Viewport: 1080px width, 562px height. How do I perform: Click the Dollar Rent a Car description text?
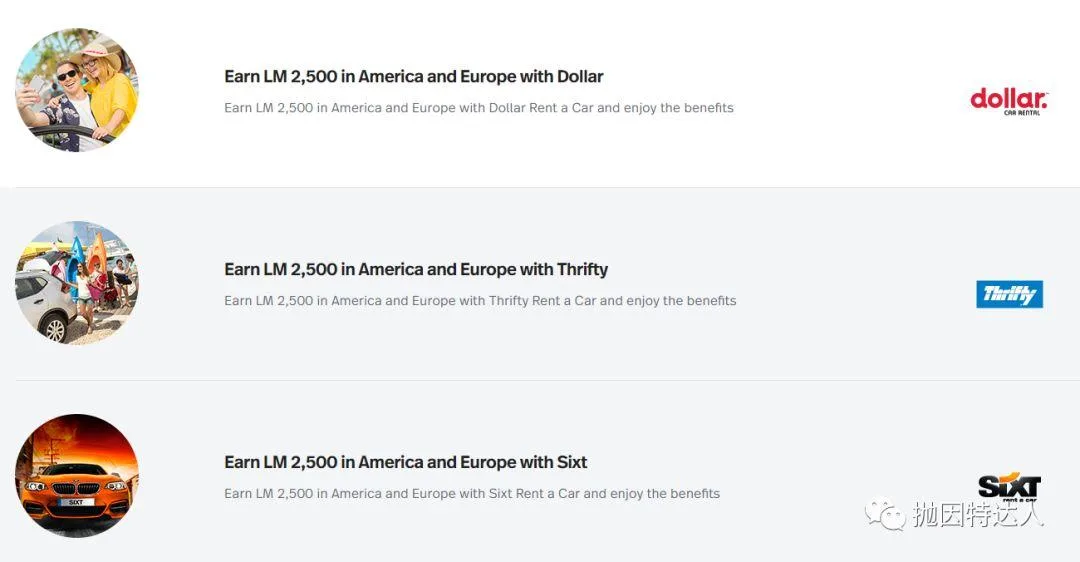(x=478, y=108)
